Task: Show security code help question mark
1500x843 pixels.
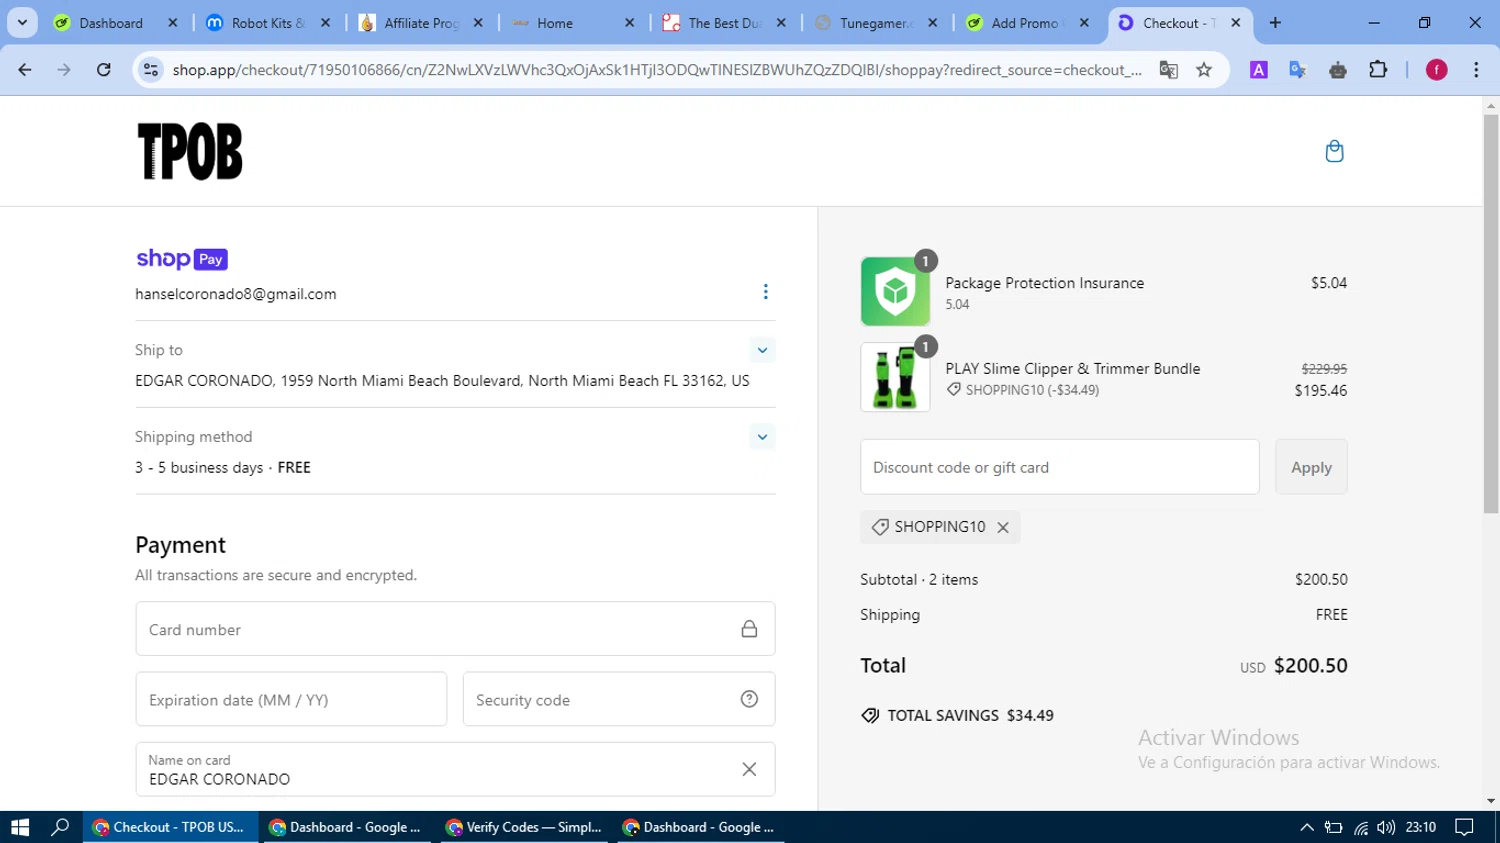Action: [x=749, y=699]
